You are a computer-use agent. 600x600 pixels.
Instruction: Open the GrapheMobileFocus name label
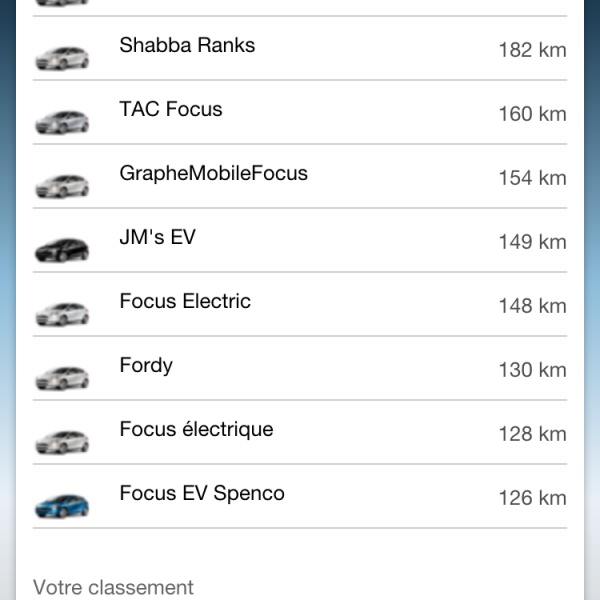pyautogui.click(x=213, y=173)
